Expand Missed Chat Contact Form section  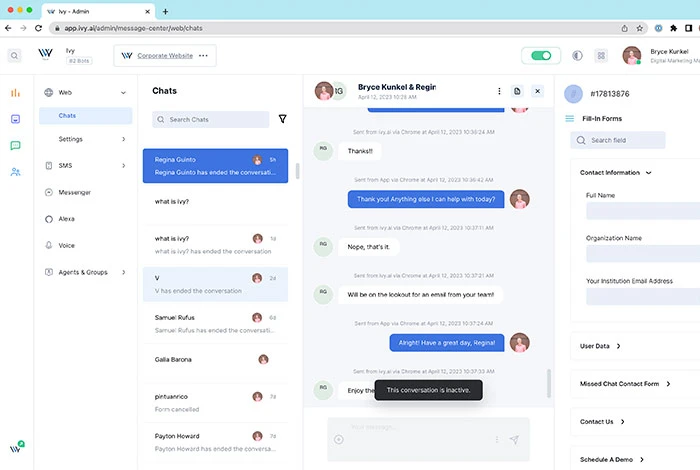(668, 384)
